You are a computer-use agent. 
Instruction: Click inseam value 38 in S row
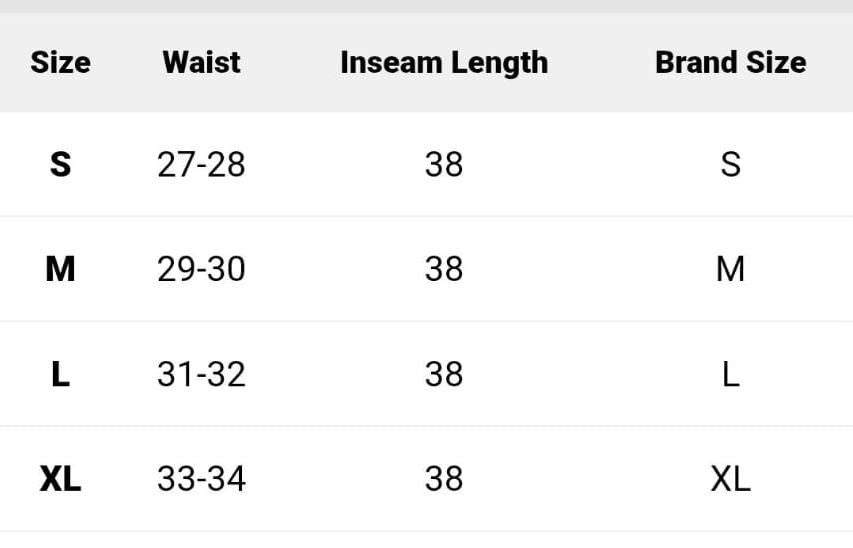444,164
